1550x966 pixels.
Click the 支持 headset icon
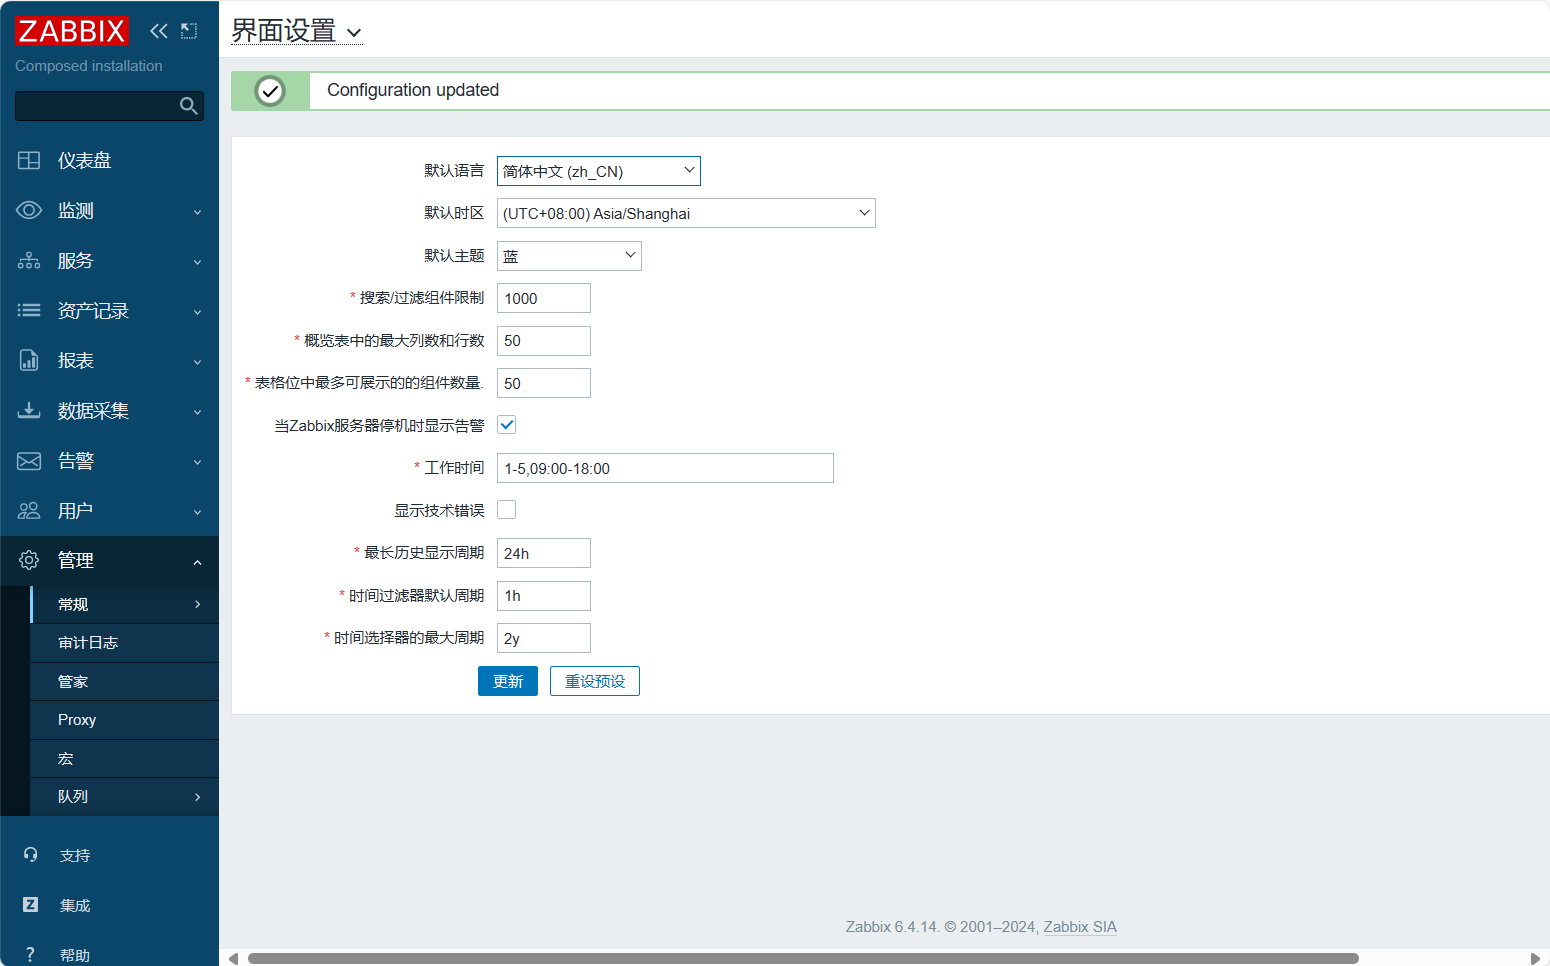(30, 855)
